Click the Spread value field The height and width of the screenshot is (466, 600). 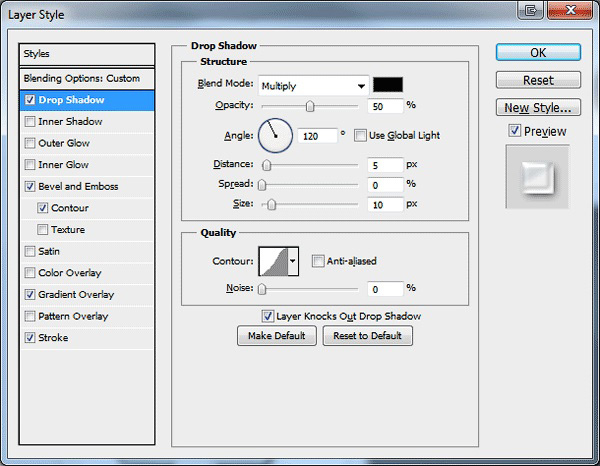coord(385,185)
